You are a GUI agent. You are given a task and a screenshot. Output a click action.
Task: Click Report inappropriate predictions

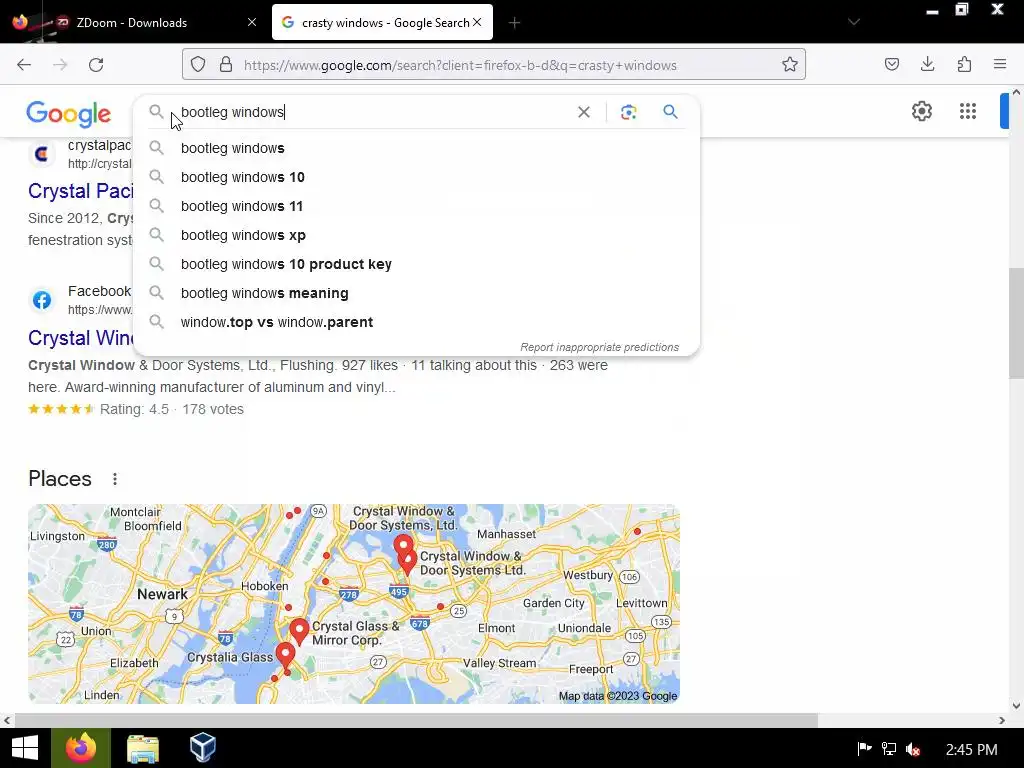pyautogui.click(x=600, y=347)
